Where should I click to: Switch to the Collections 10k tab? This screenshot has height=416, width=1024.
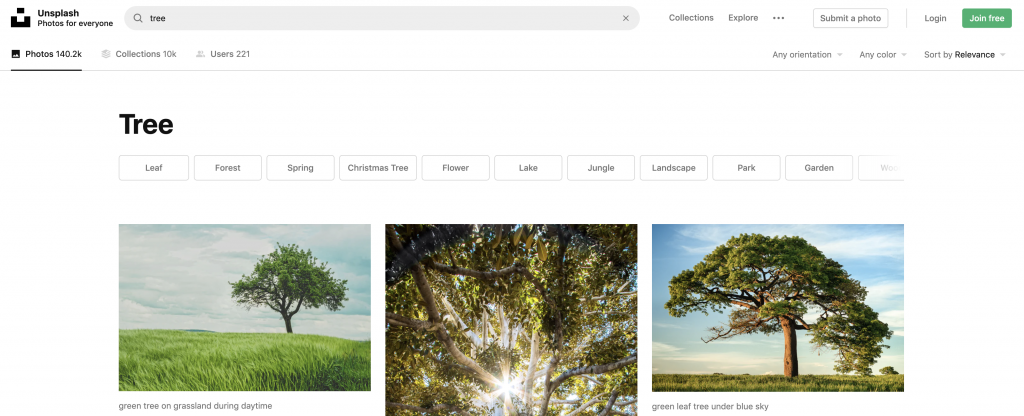(x=139, y=54)
